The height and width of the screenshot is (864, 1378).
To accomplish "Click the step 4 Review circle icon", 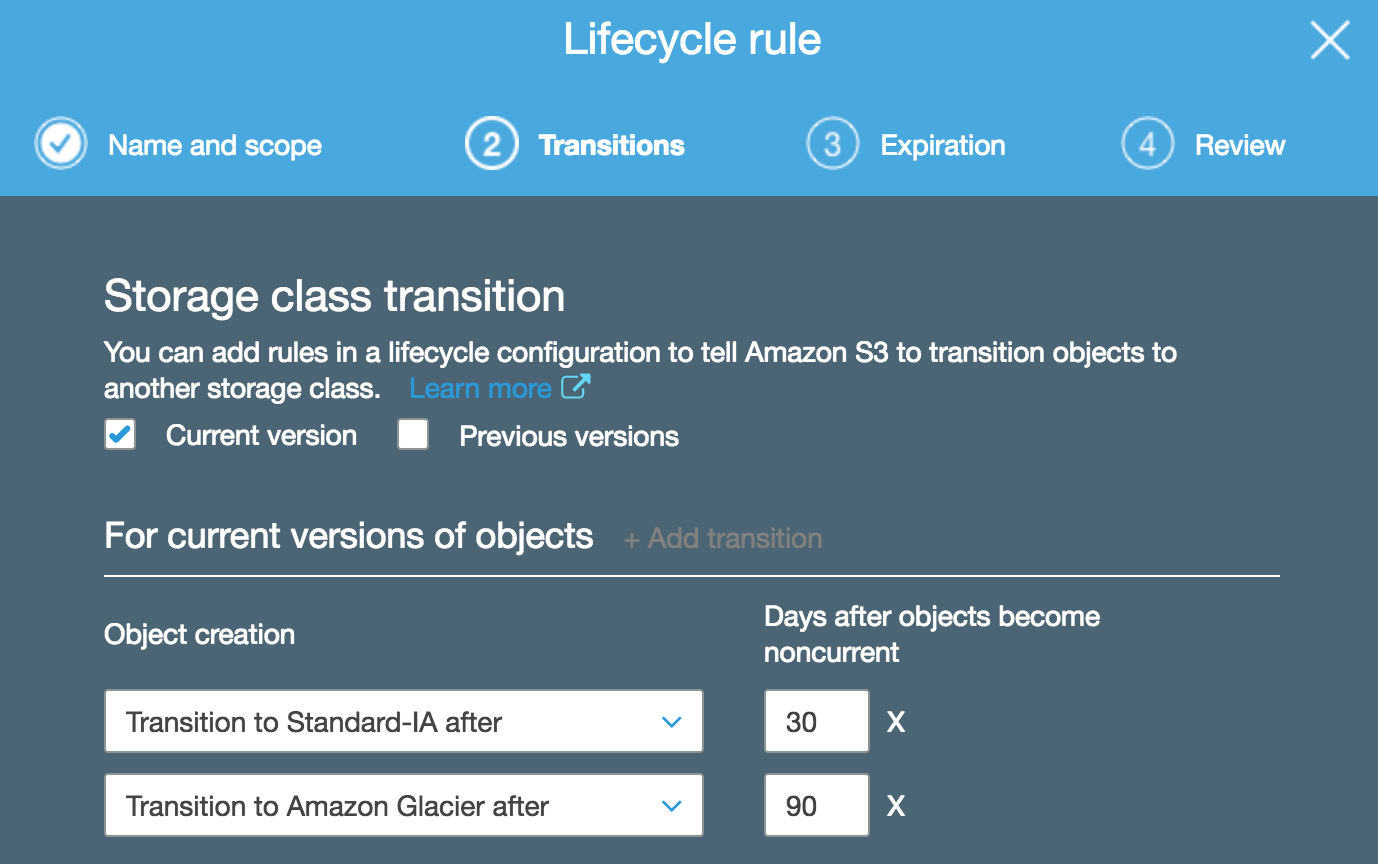I will coord(1147,143).
